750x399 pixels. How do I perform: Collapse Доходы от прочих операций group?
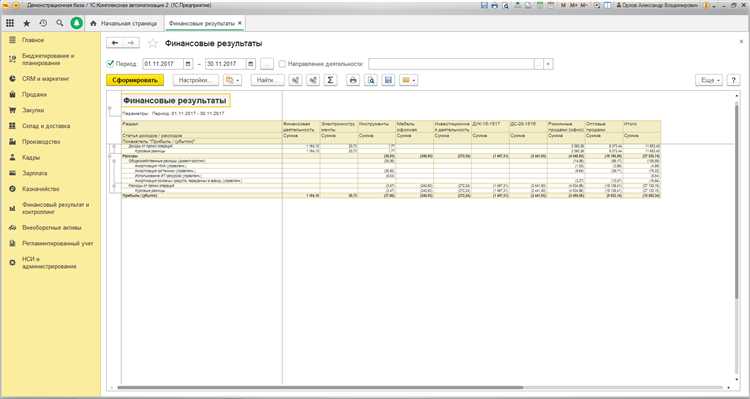[x=114, y=146]
